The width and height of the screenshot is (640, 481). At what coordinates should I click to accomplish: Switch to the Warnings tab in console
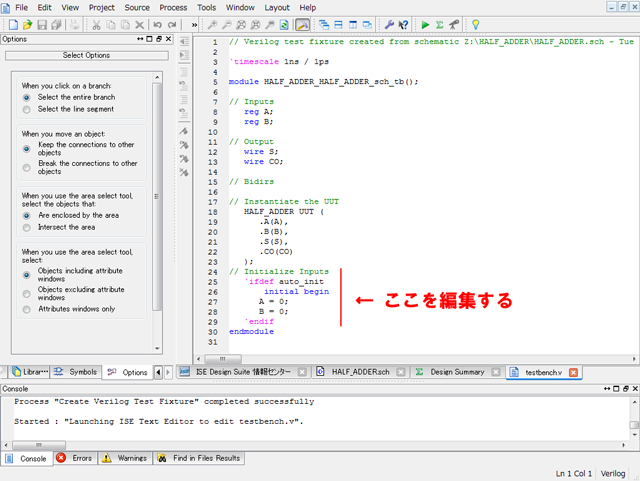pos(125,458)
